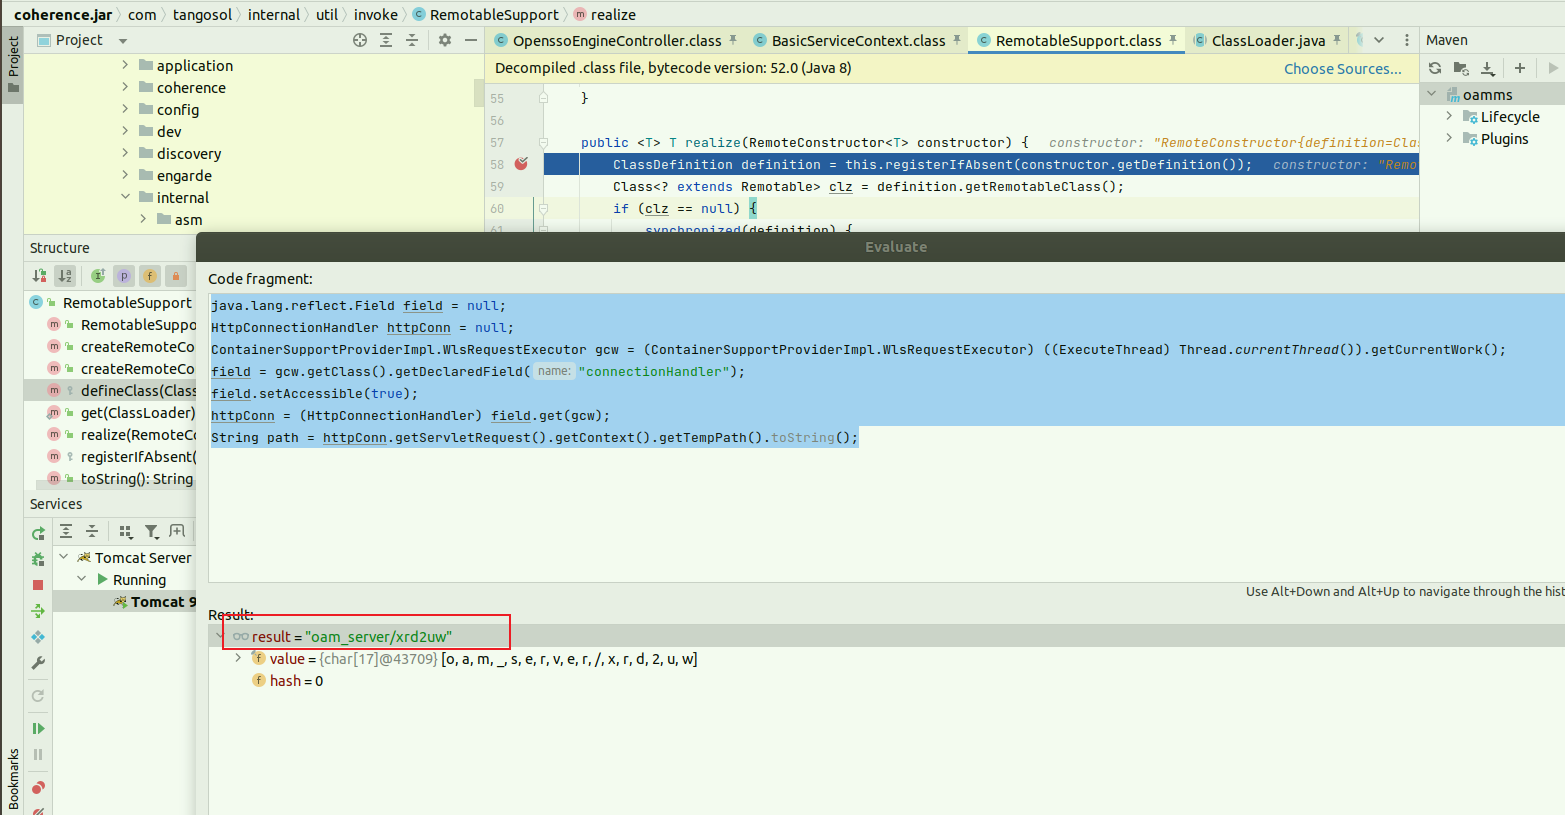Pause program in the Services sidebar
Image resolution: width=1565 pixels, height=815 pixels.
[x=38, y=754]
